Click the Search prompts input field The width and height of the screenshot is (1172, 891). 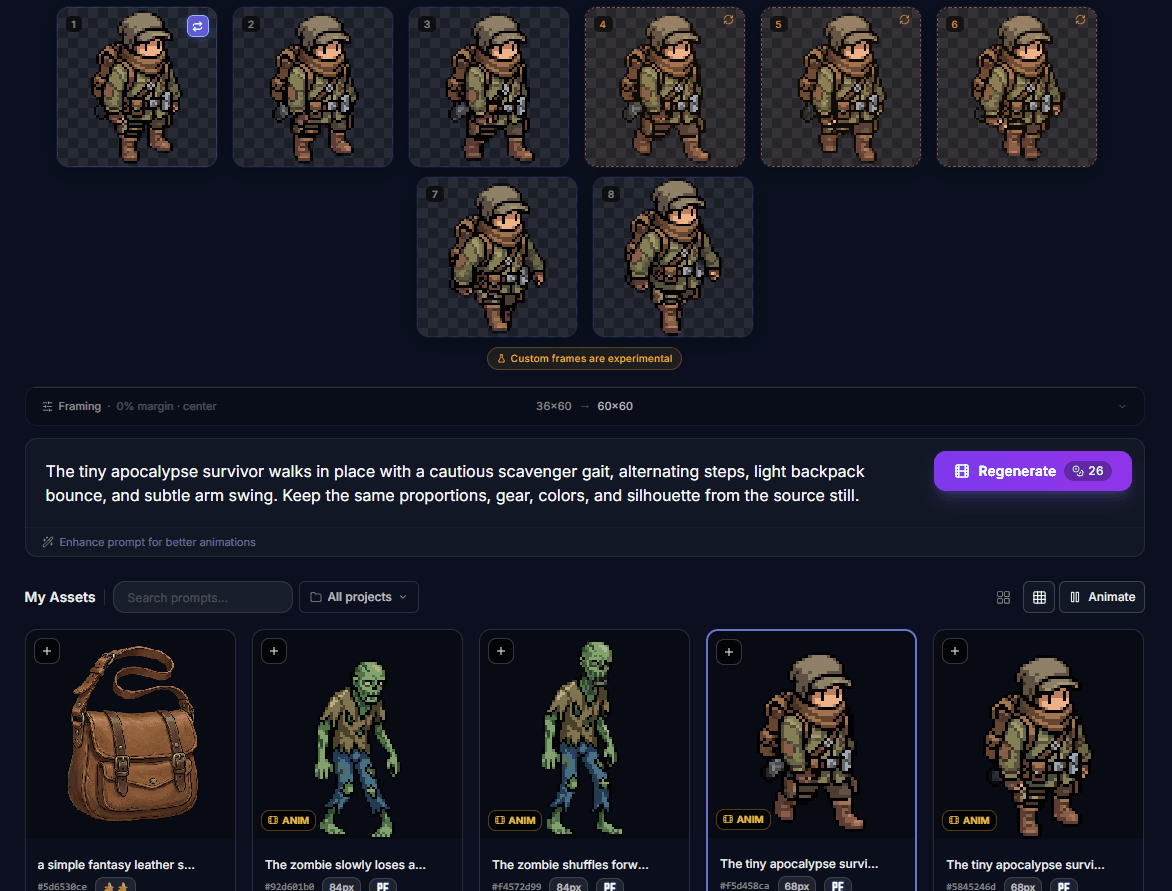click(x=203, y=597)
